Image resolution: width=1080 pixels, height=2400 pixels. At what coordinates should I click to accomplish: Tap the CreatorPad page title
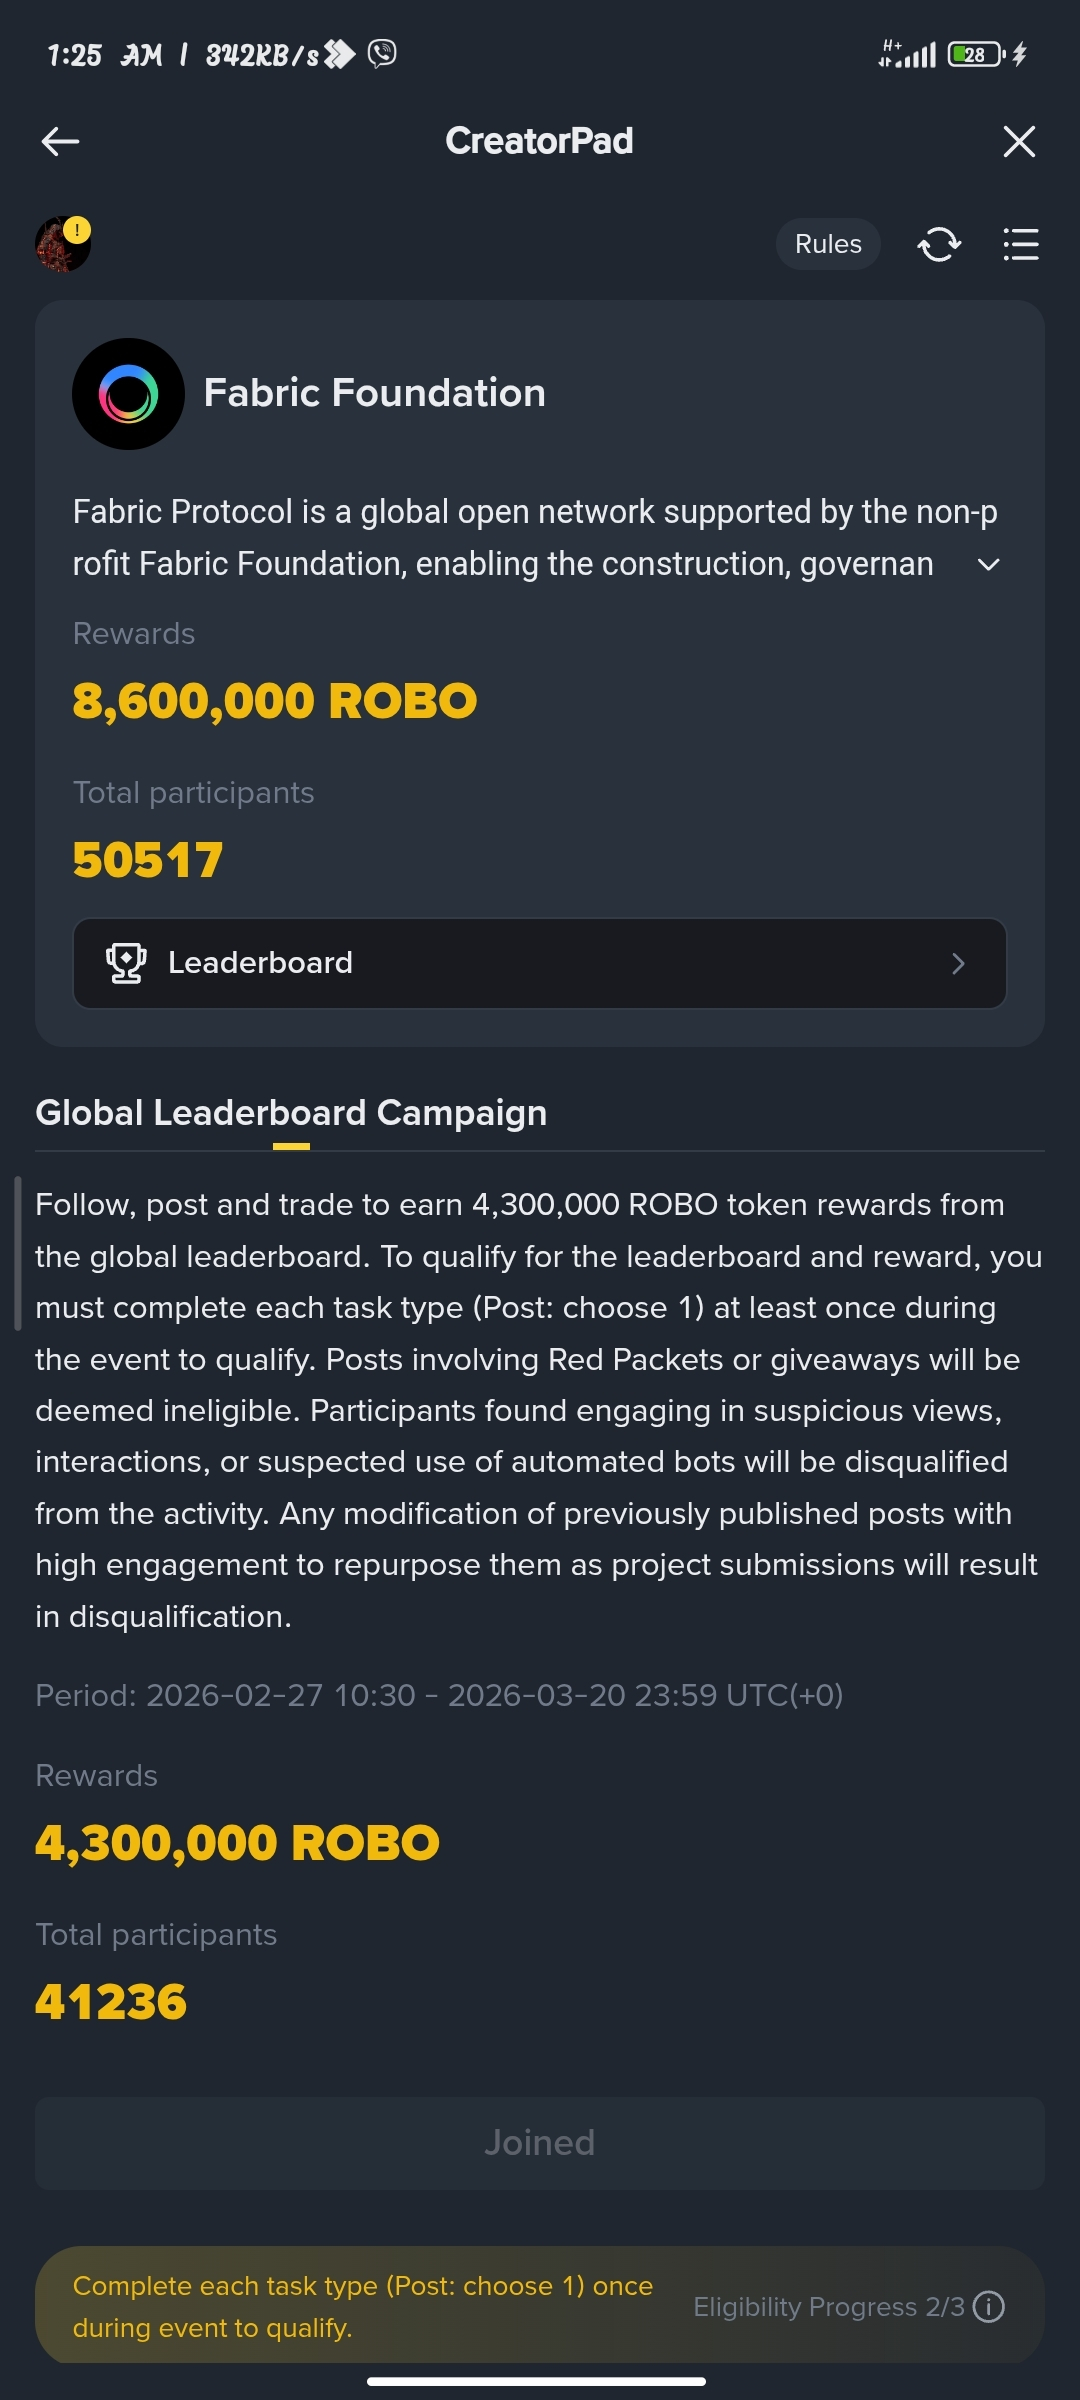click(539, 141)
